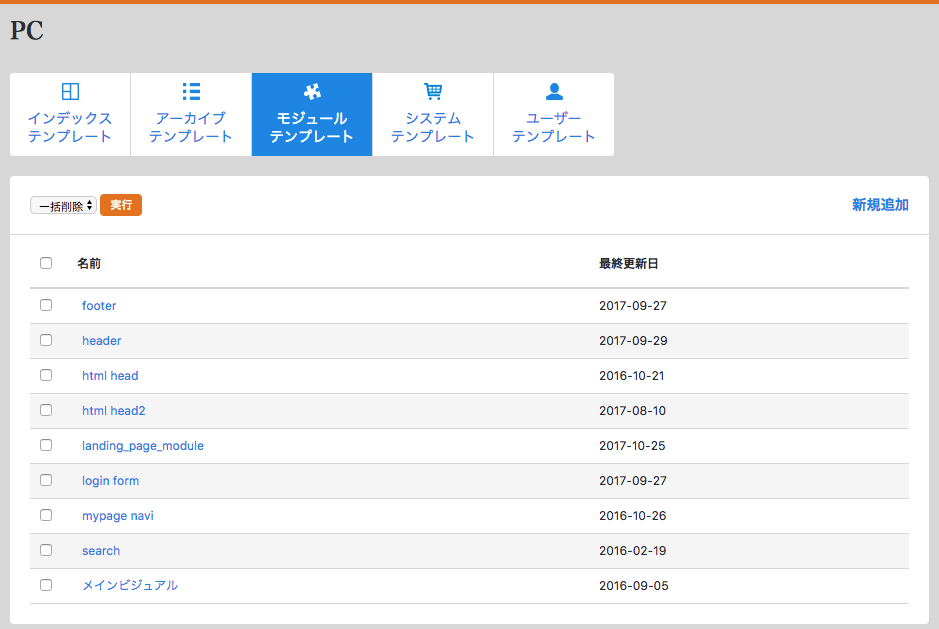Open the システムテンプレート tab label
Screen dimensions: 939x629
tap(433, 128)
